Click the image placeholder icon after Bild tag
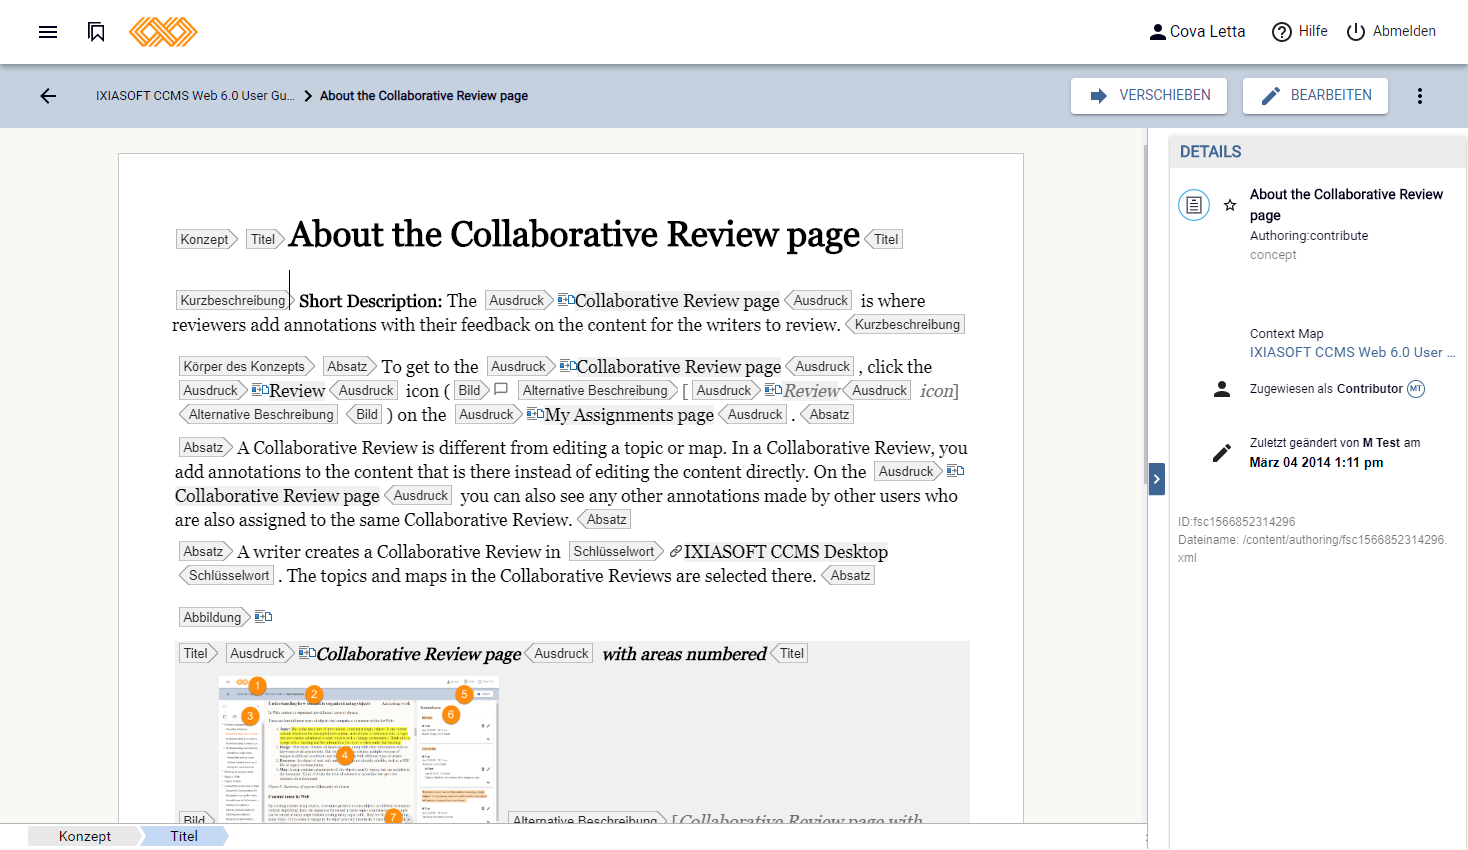This screenshot has width=1468, height=850. pos(502,390)
